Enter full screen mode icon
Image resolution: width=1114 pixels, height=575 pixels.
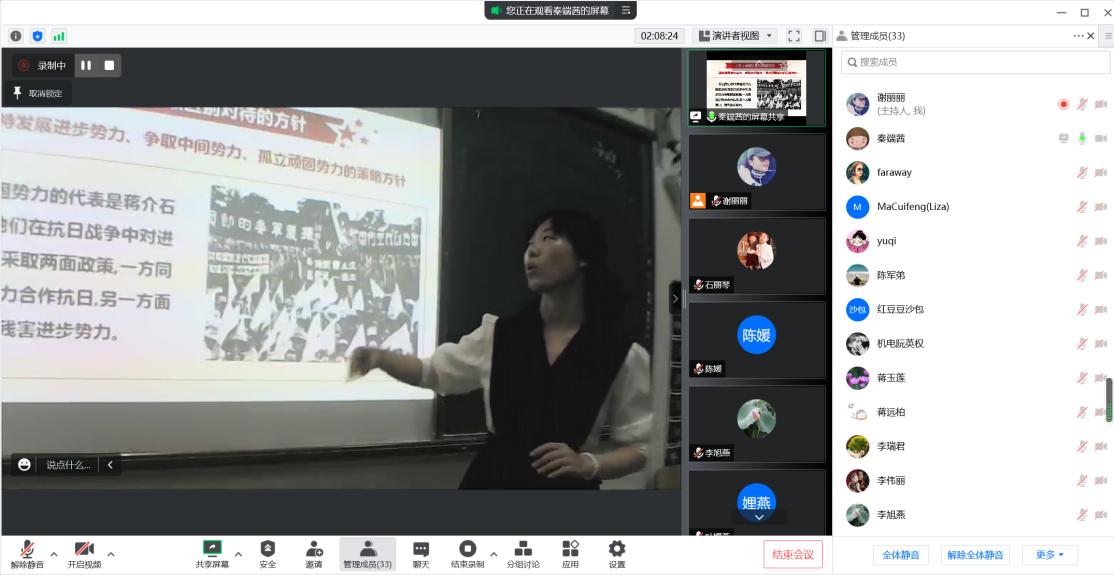(x=794, y=36)
